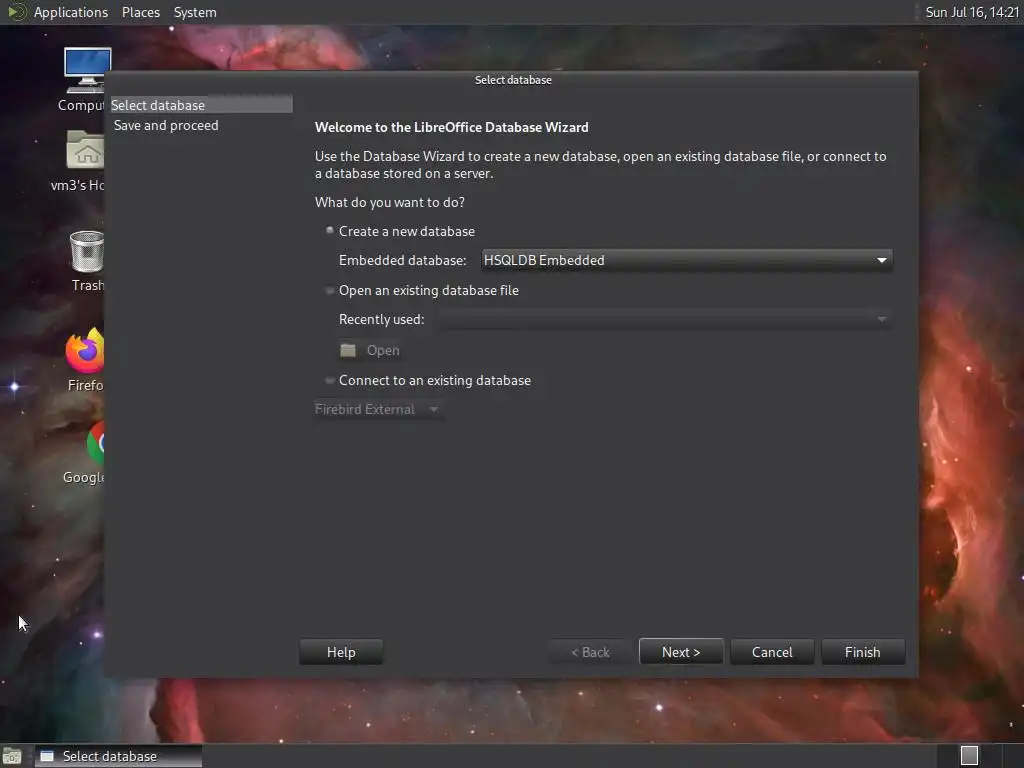1024x768 pixels.
Task: Click the Back button
Action: point(590,652)
